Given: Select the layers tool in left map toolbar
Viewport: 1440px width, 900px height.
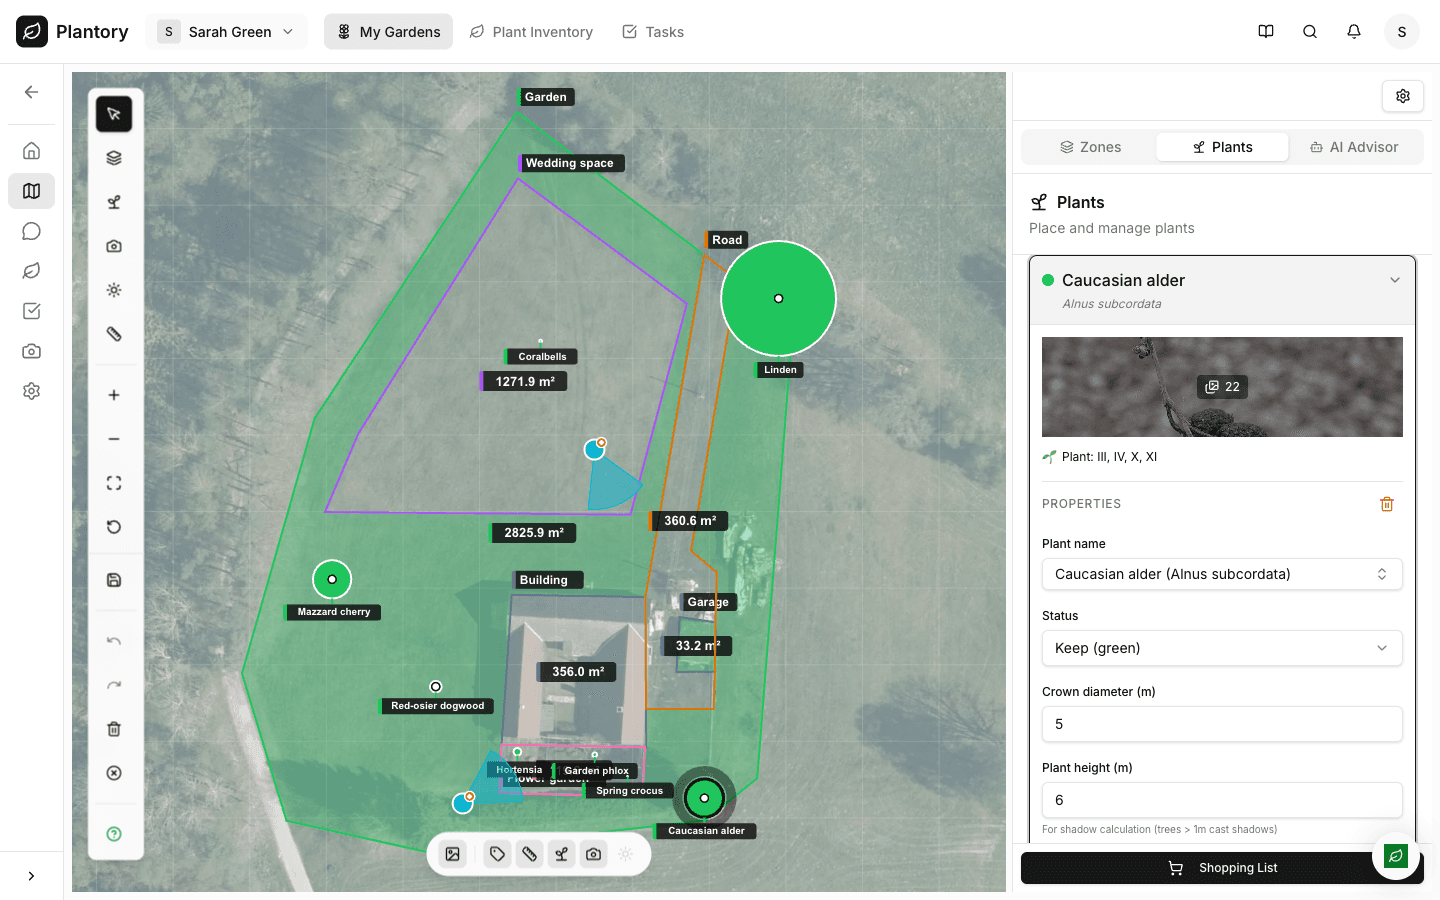Looking at the screenshot, I should [x=114, y=158].
